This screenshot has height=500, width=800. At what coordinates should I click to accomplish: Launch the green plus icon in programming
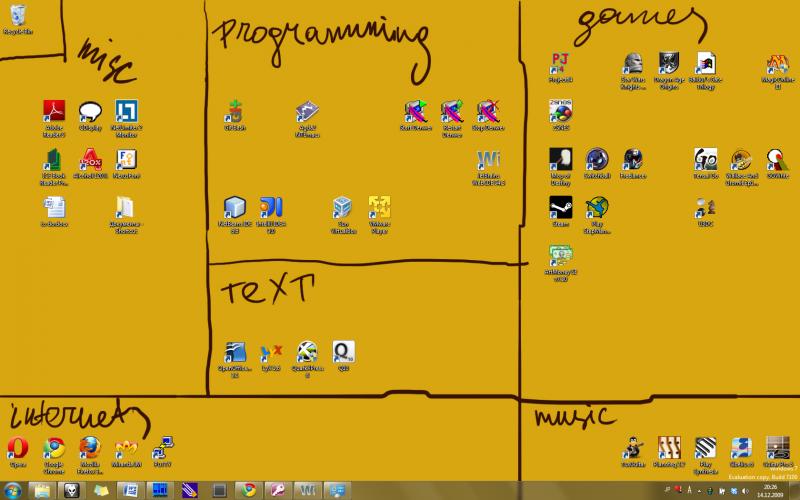(x=235, y=111)
